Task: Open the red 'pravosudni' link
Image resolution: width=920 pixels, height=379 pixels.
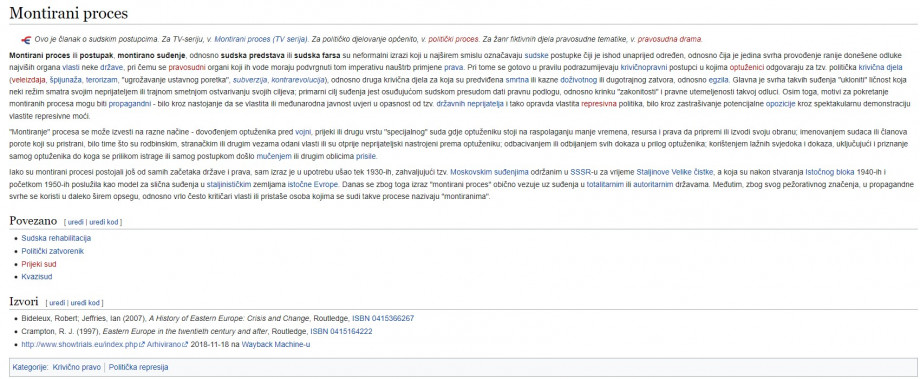Action: (187, 67)
